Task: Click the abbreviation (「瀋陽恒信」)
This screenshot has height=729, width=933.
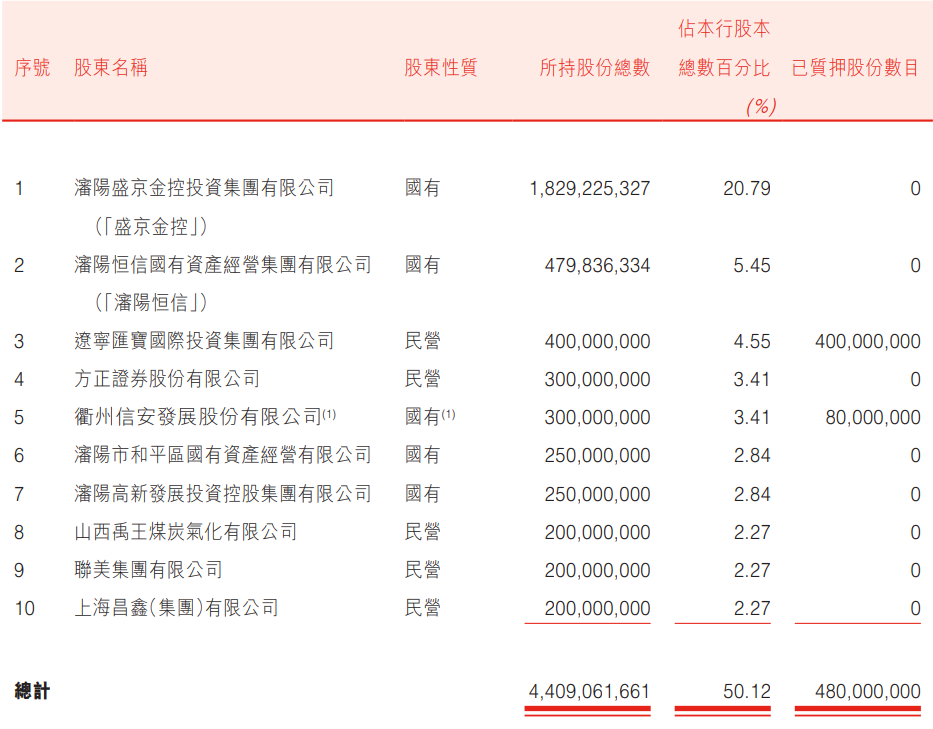Action: coord(151,303)
